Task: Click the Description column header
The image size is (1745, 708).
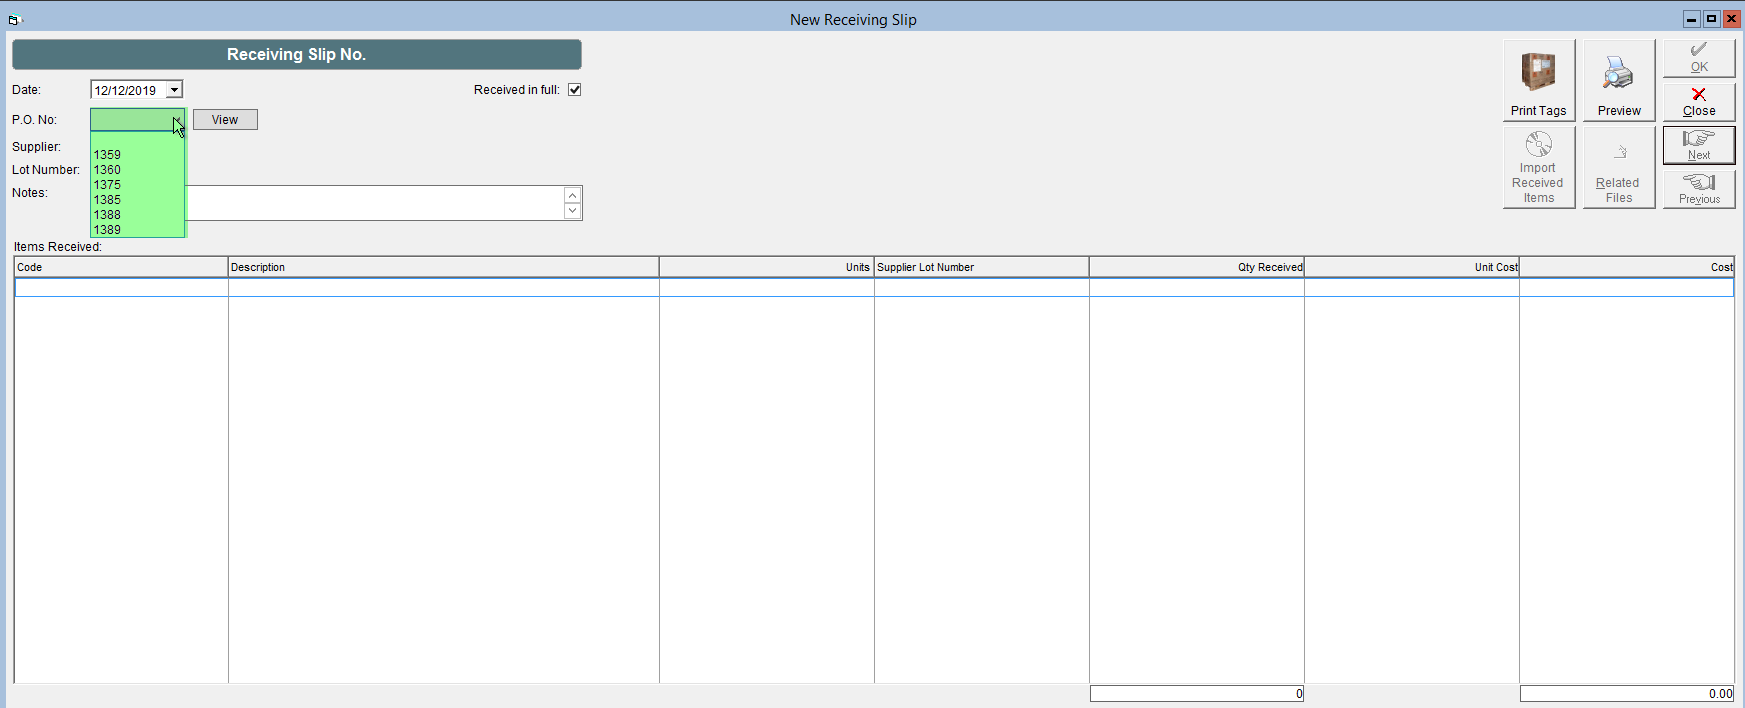Action: (443, 267)
